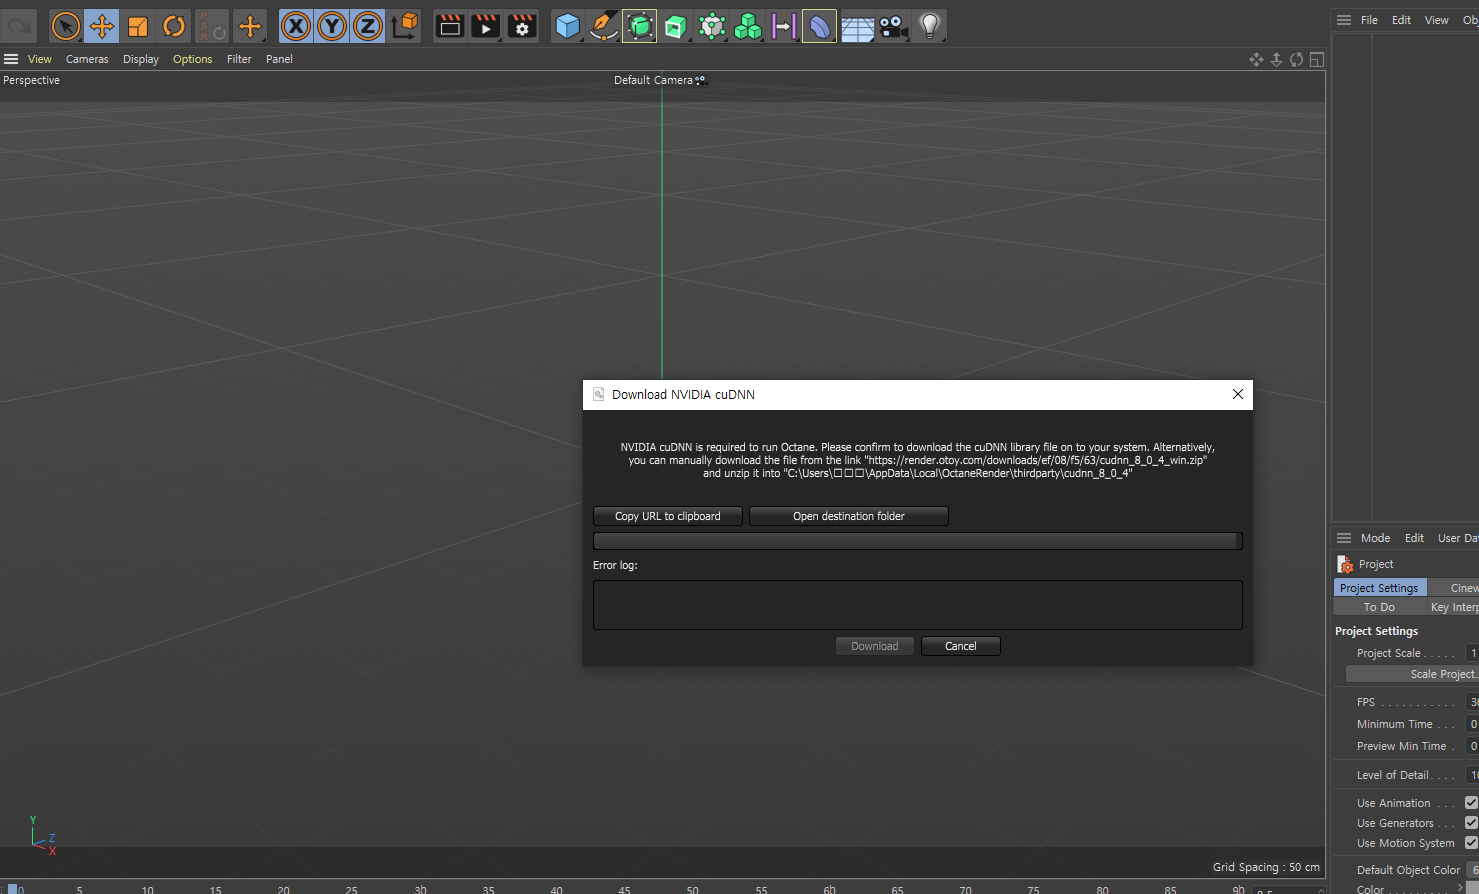
Task: Select the Project Settings tab
Action: coord(1380,588)
